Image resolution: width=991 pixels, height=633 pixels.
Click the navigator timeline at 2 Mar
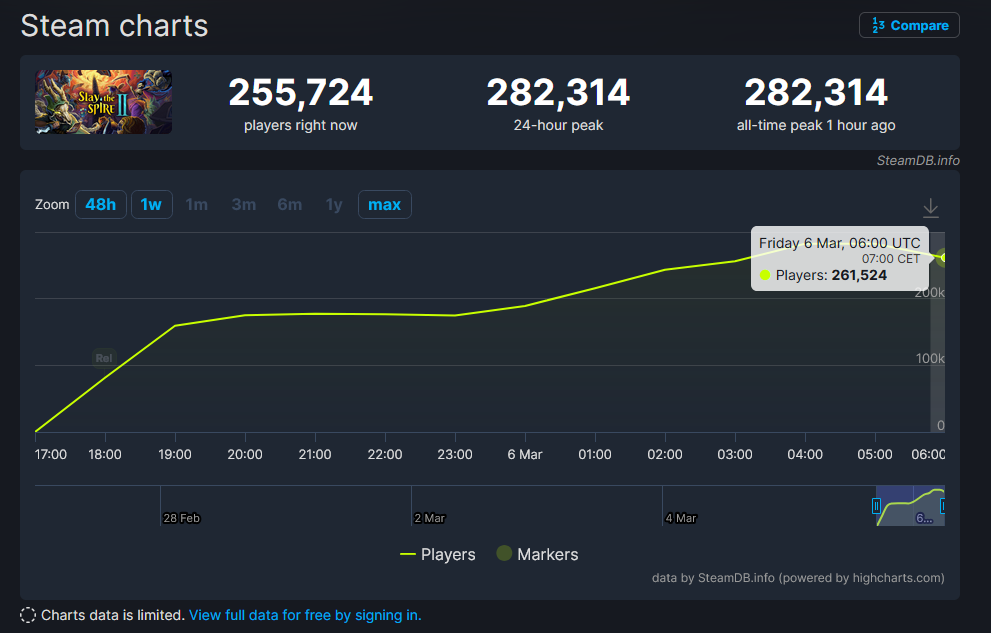click(x=430, y=518)
